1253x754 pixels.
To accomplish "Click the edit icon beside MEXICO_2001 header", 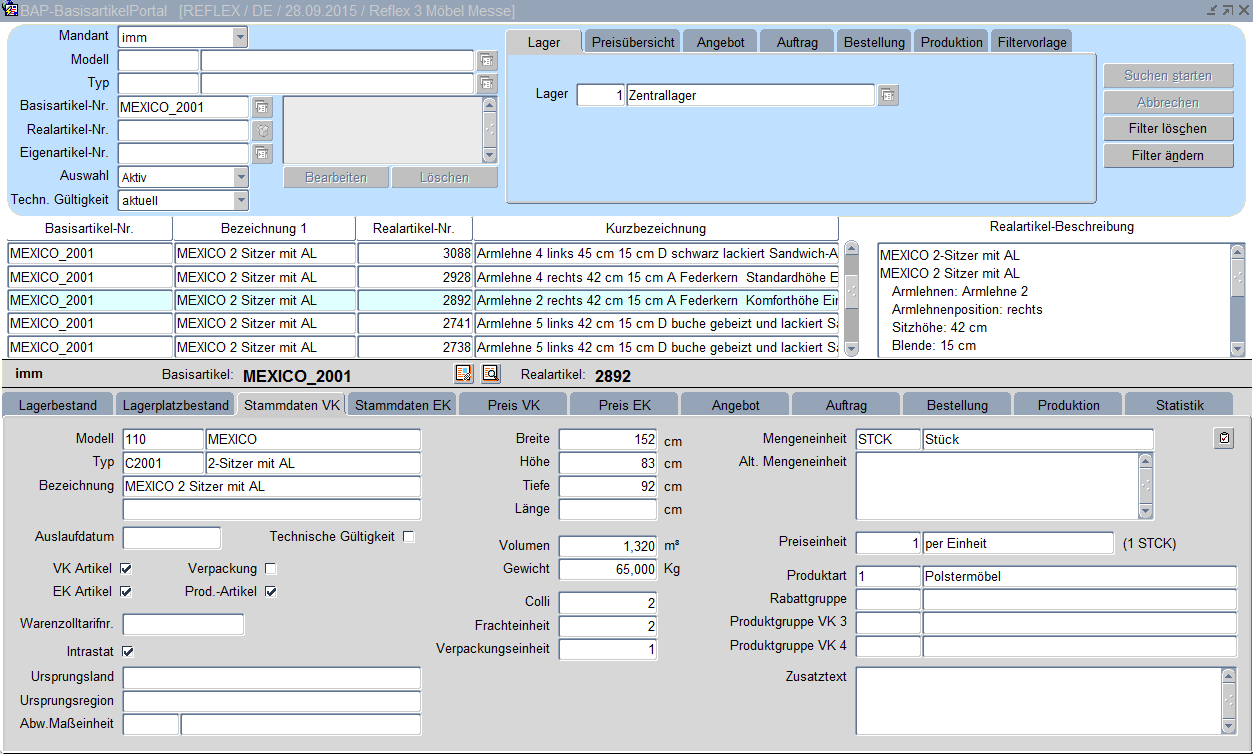I will [x=463, y=374].
